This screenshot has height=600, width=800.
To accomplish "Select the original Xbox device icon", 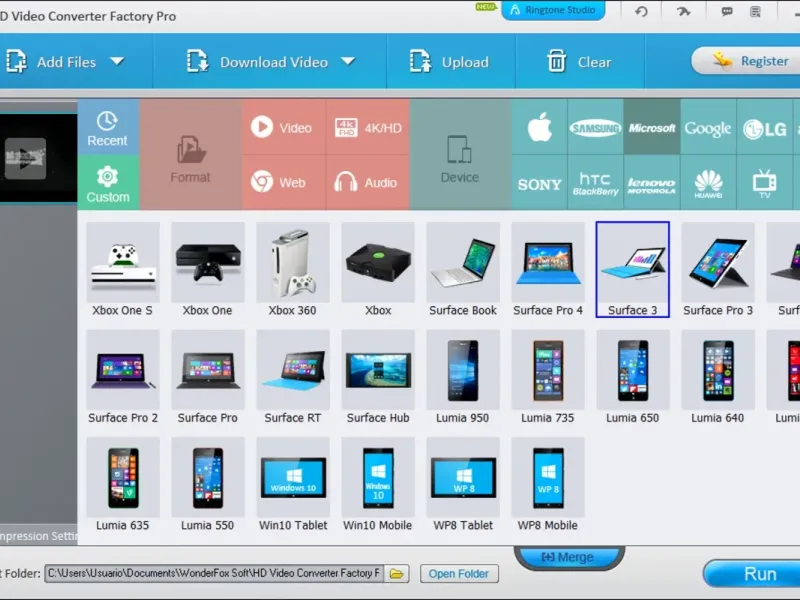I will coord(378,269).
